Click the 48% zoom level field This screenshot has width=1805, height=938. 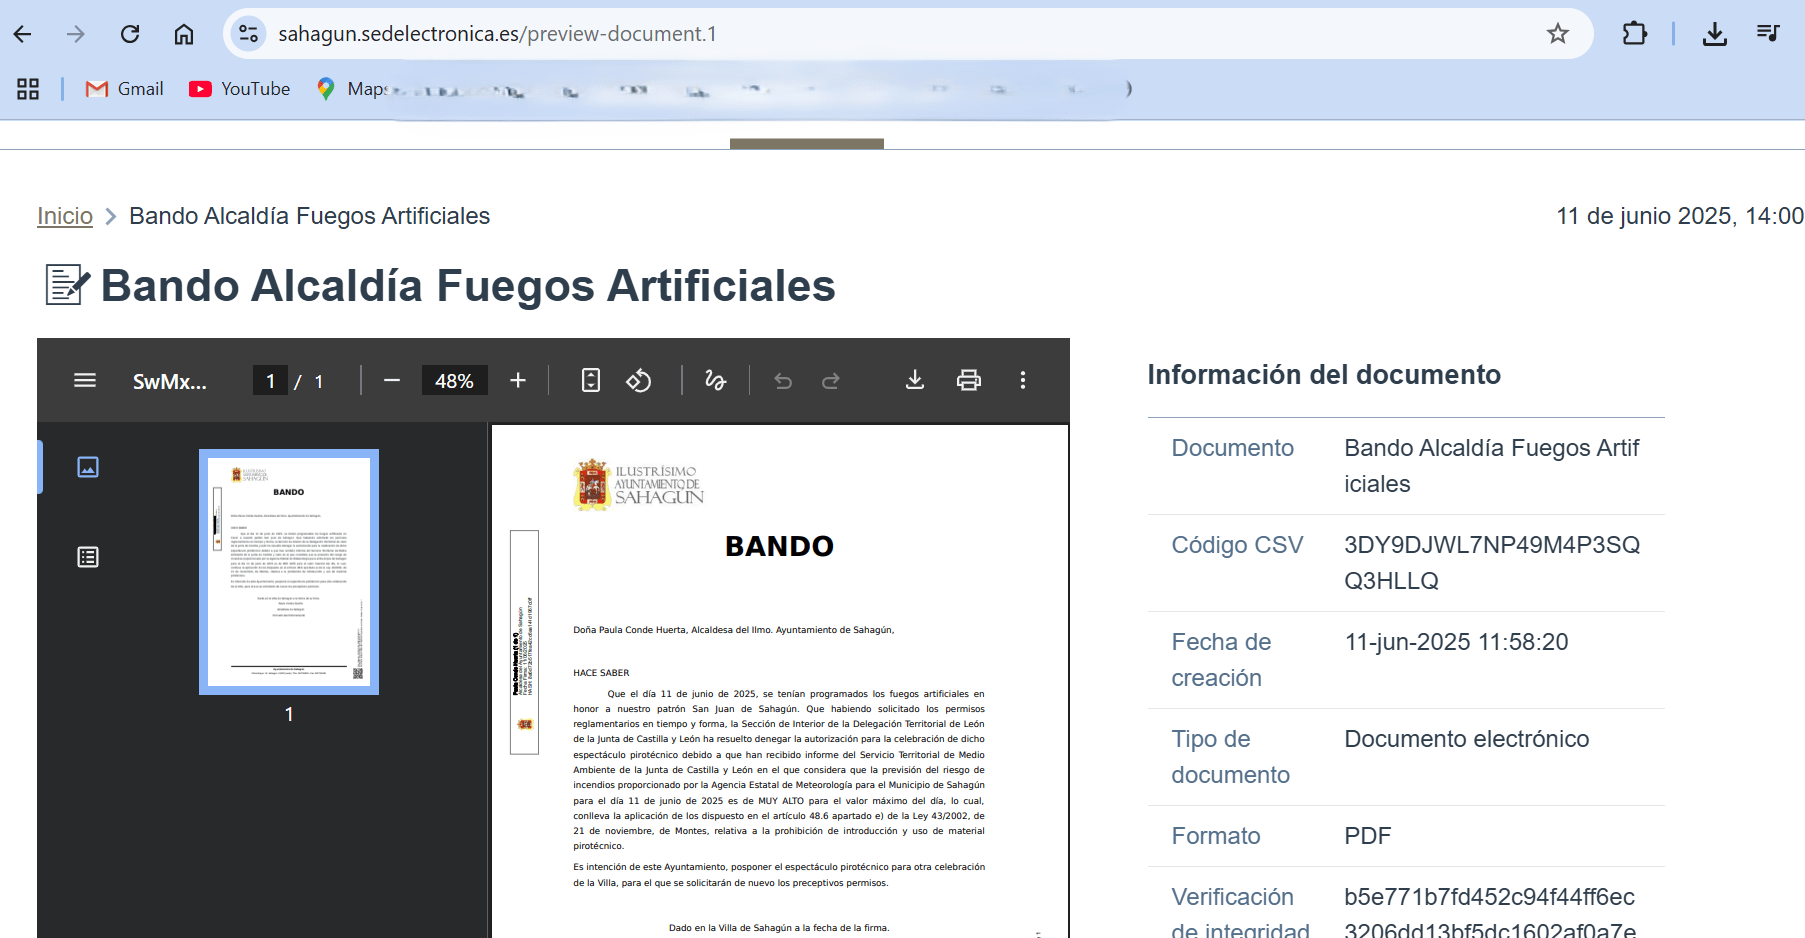tap(454, 381)
